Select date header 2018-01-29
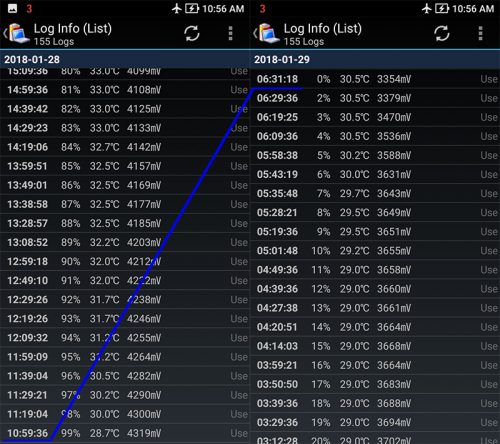This screenshot has height=444, width=500. (375, 59)
